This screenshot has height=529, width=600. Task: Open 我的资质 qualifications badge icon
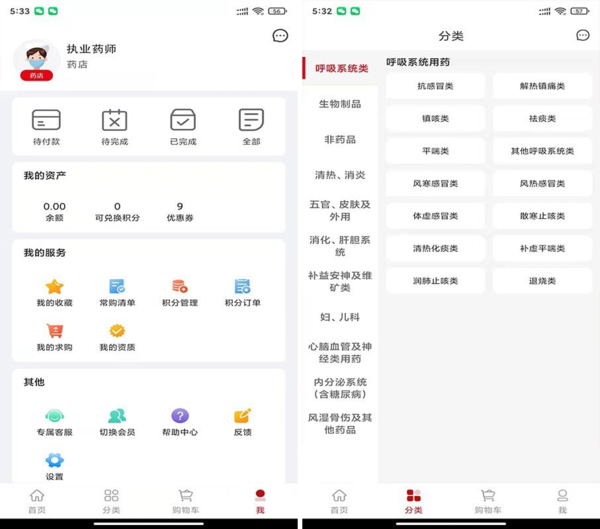117,331
